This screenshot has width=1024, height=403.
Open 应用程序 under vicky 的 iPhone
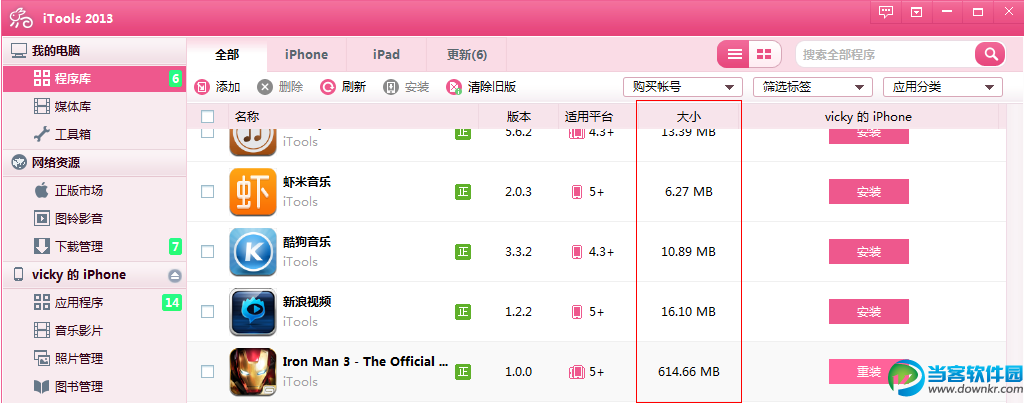tap(93, 302)
